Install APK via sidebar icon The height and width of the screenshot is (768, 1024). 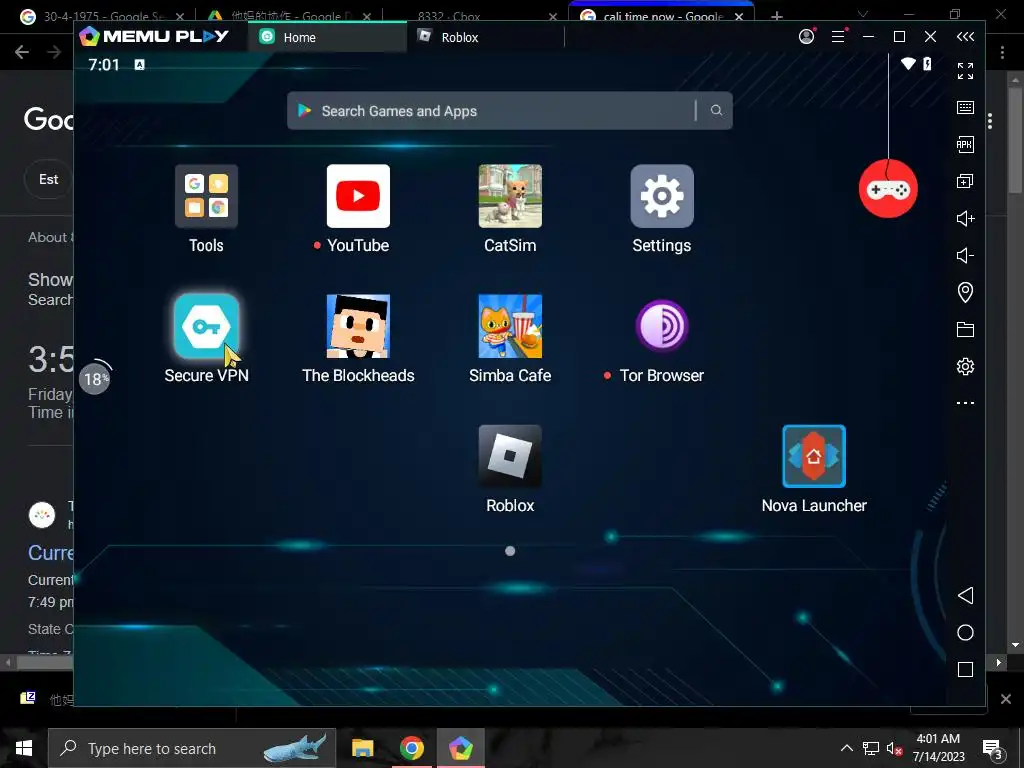[x=965, y=144]
